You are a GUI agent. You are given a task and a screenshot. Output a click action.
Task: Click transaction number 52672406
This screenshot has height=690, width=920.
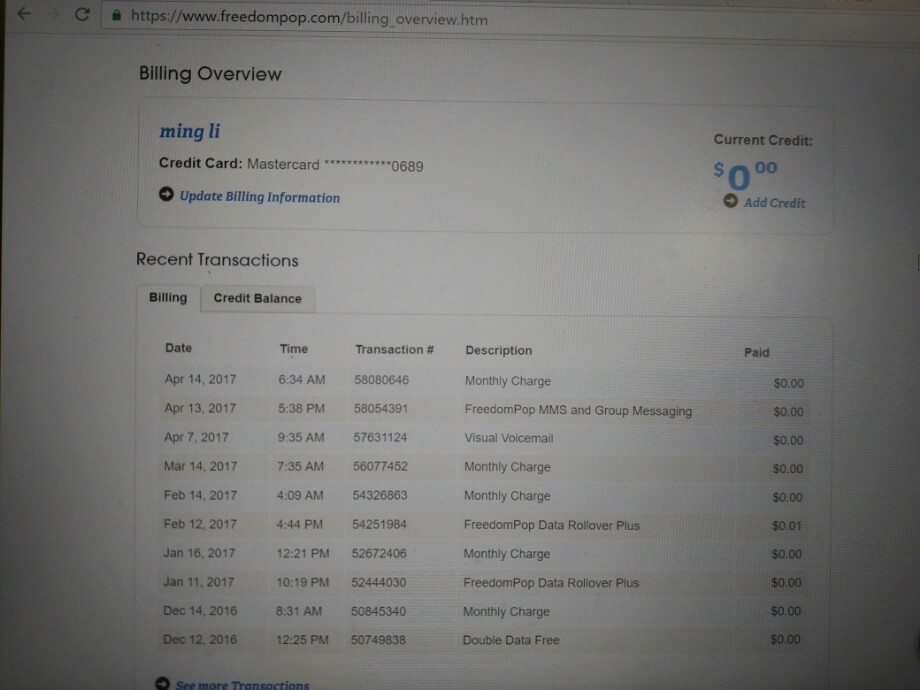click(379, 553)
